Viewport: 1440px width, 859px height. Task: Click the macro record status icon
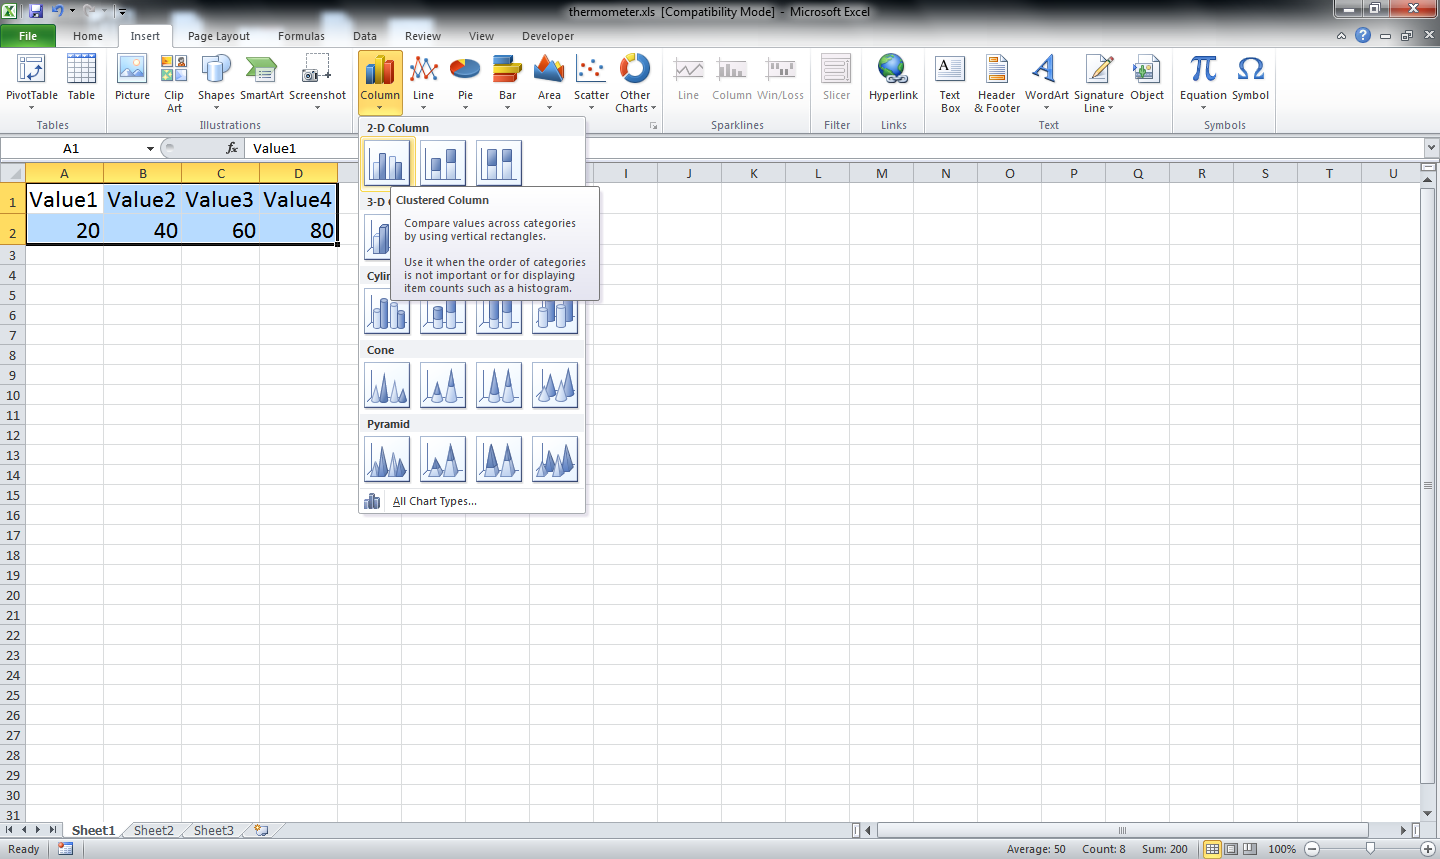pyautogui.click(x=66, y=849)
